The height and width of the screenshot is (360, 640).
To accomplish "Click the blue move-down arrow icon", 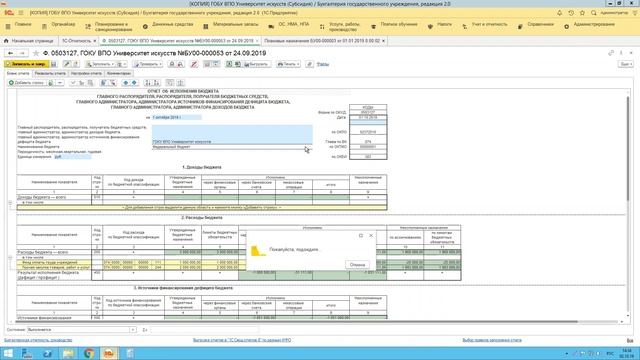I will (134, 83).
